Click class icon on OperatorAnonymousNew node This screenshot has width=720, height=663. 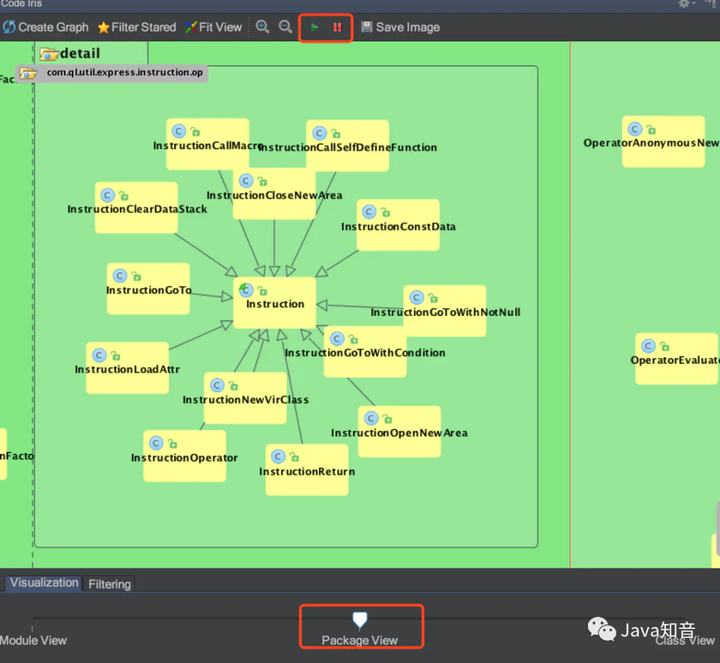click(635, 129)
